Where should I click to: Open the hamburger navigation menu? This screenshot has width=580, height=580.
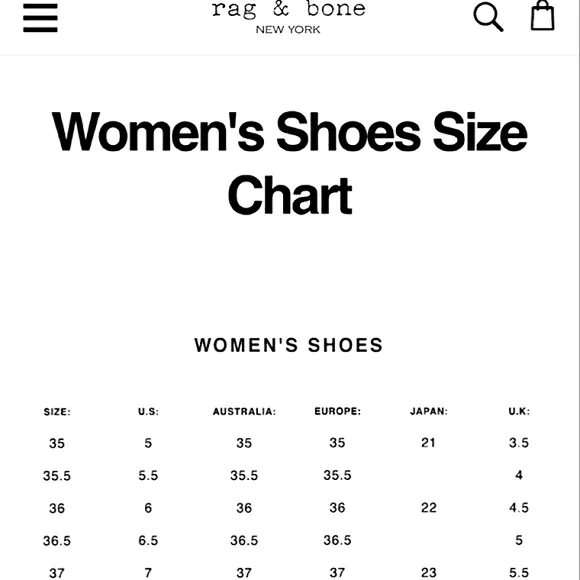[40, 18]
